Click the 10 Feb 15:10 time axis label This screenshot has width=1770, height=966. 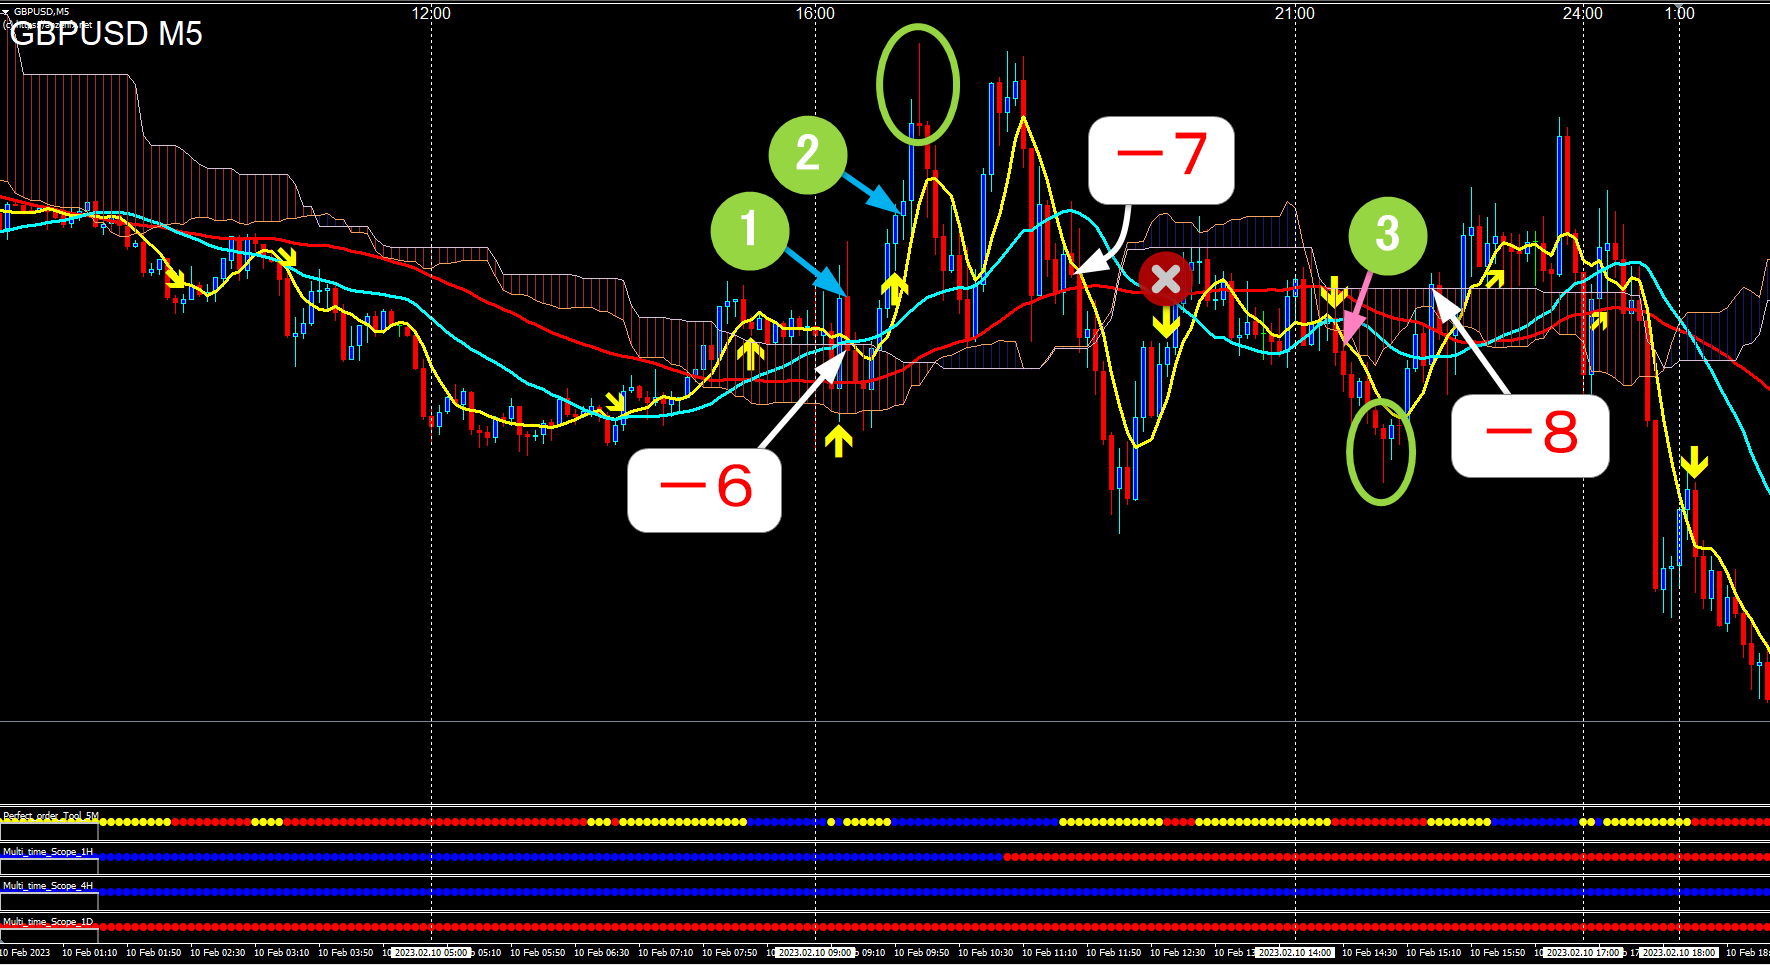pos(1434,953)
